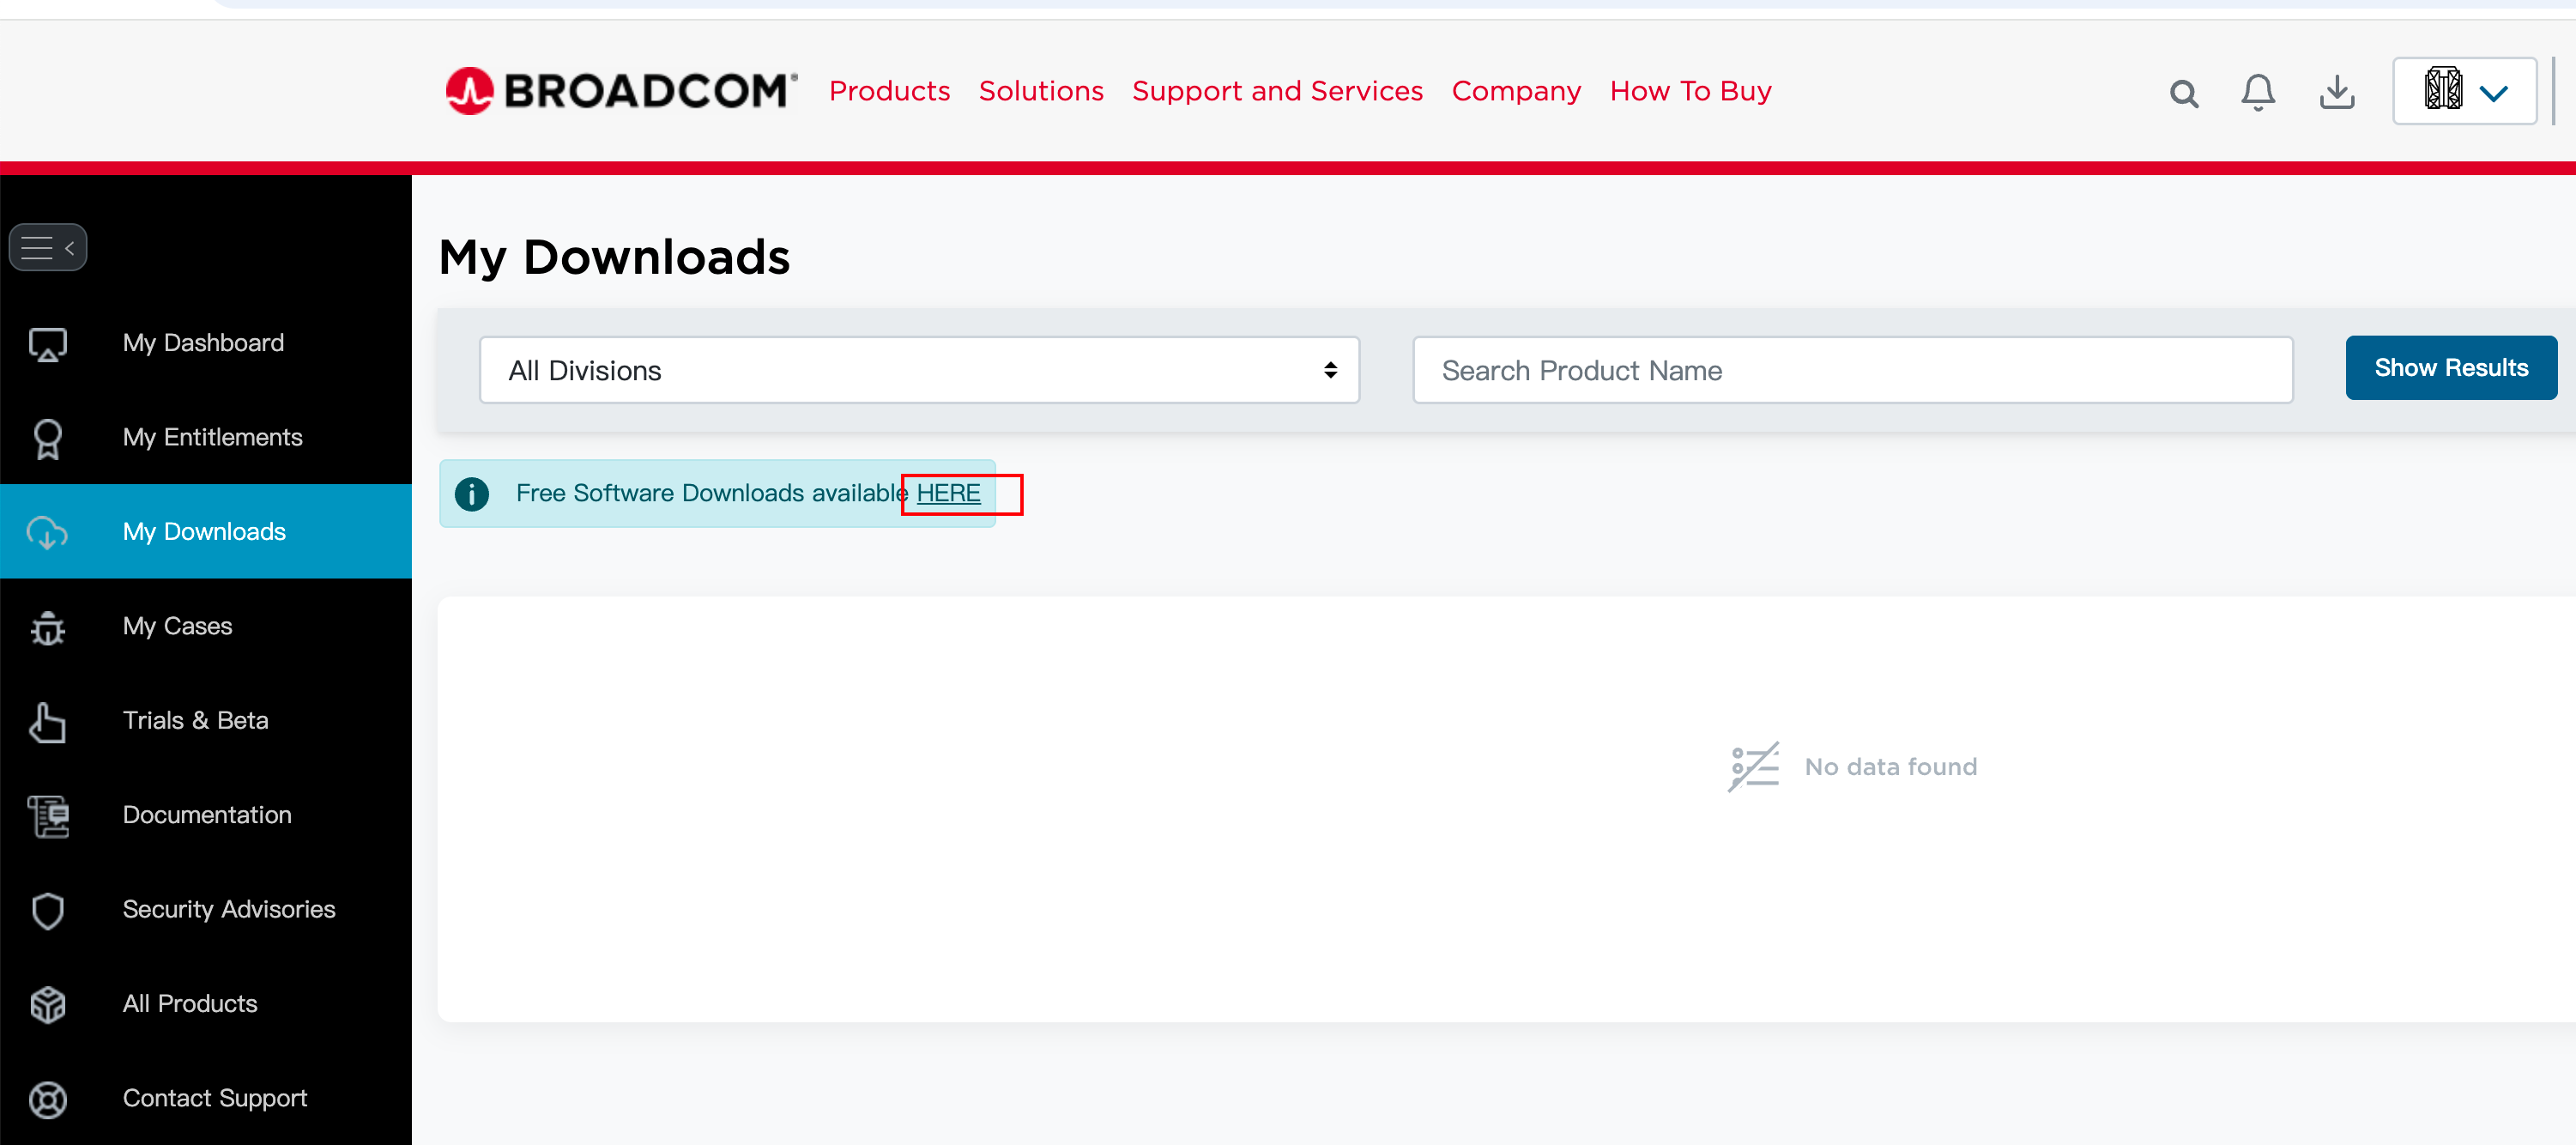The image size is (2576, 1145).
Task: Click the Trials & Beta hand icon
Action: point(48,721)
